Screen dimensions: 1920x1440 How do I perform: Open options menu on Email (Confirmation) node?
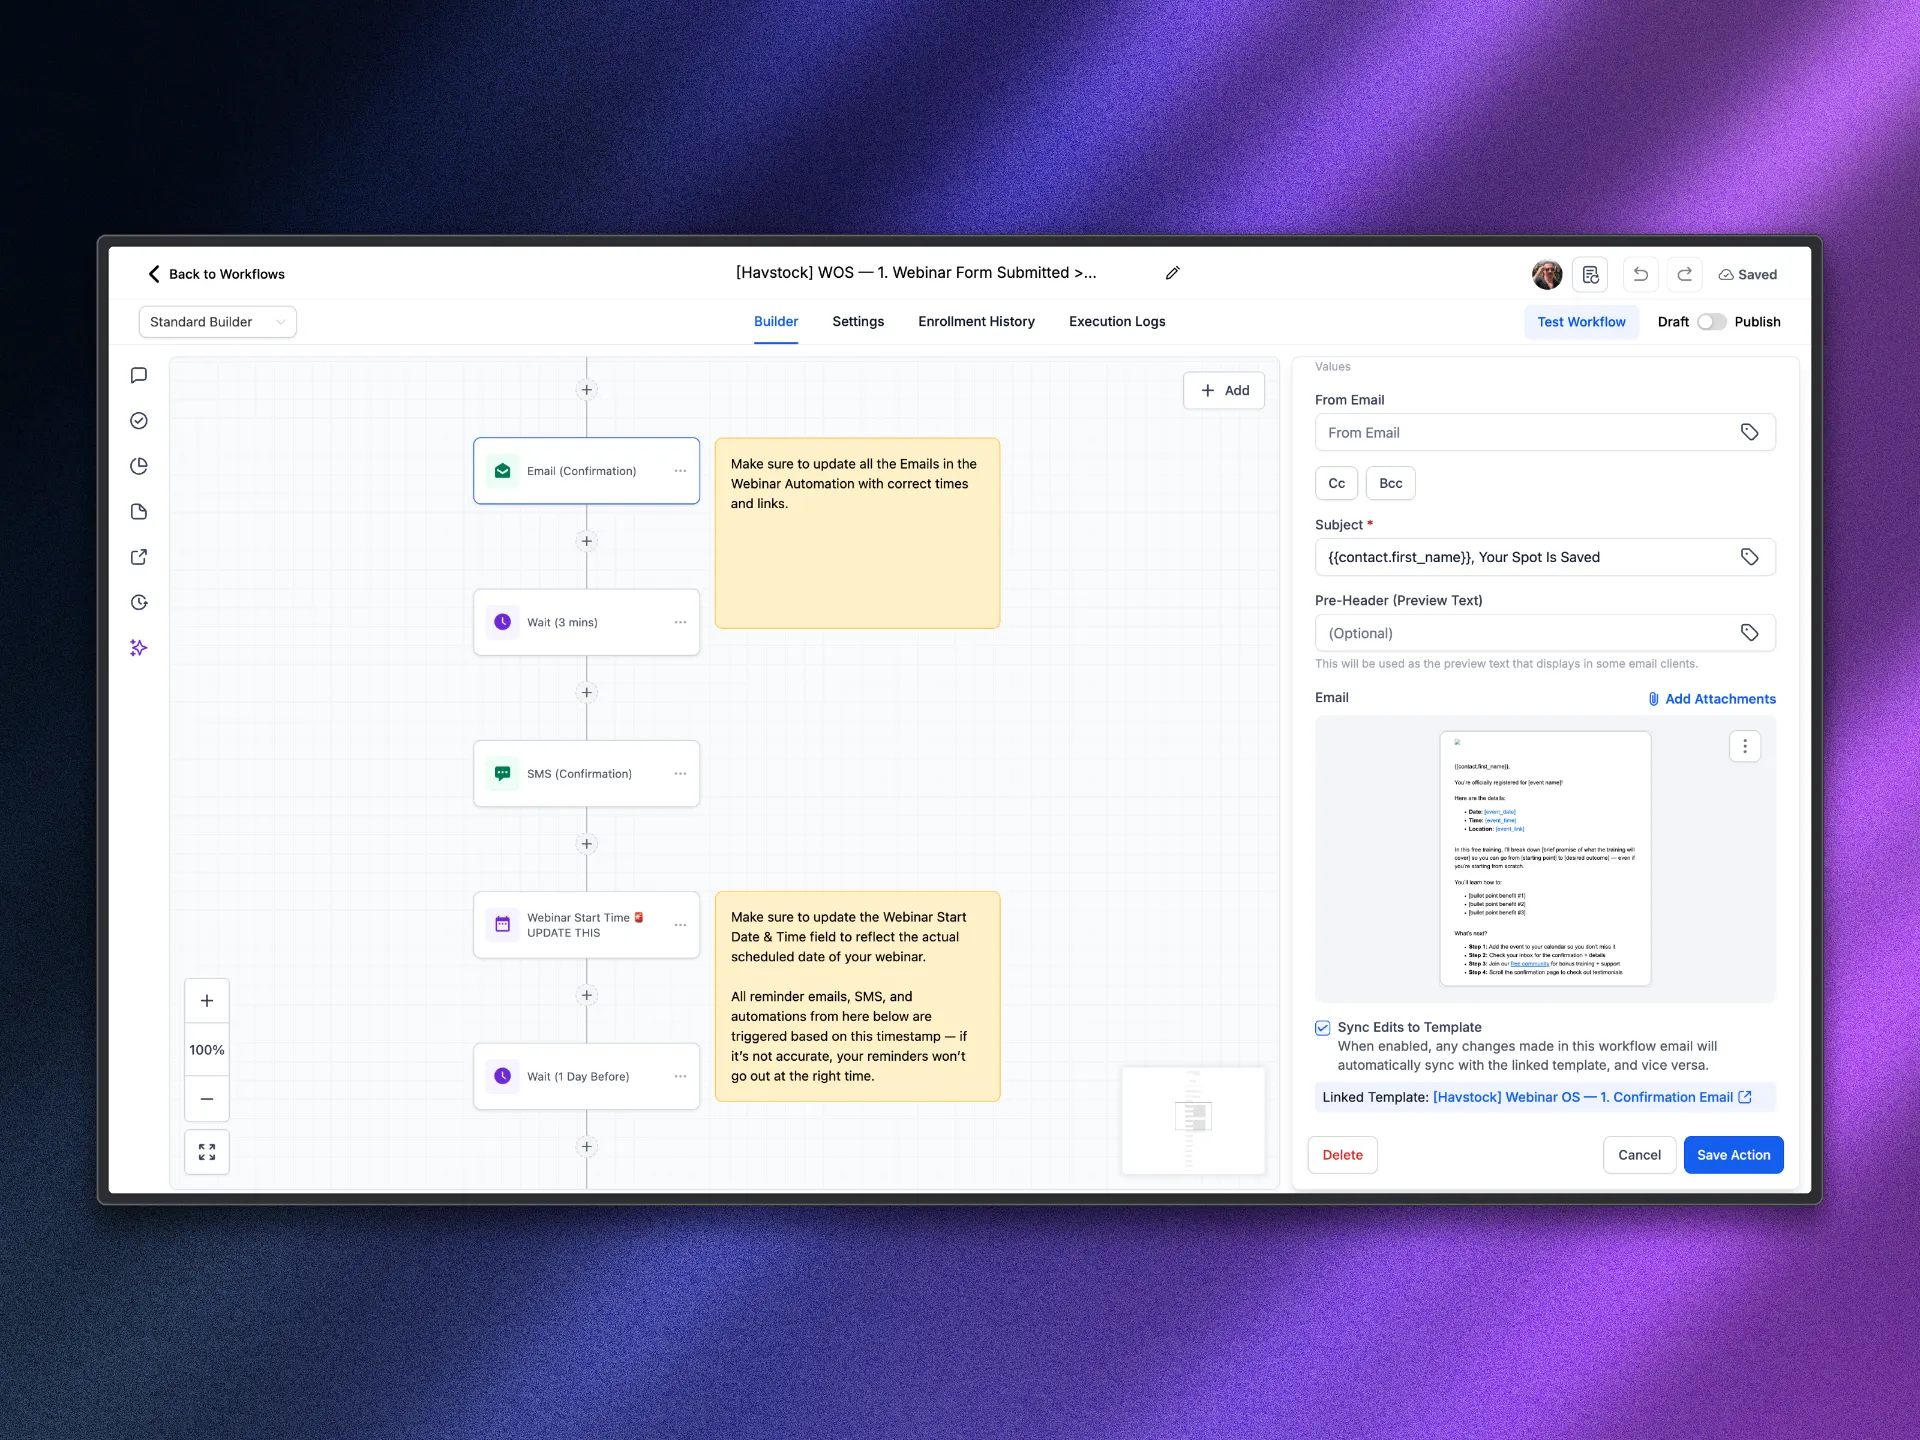pos(680,471)
